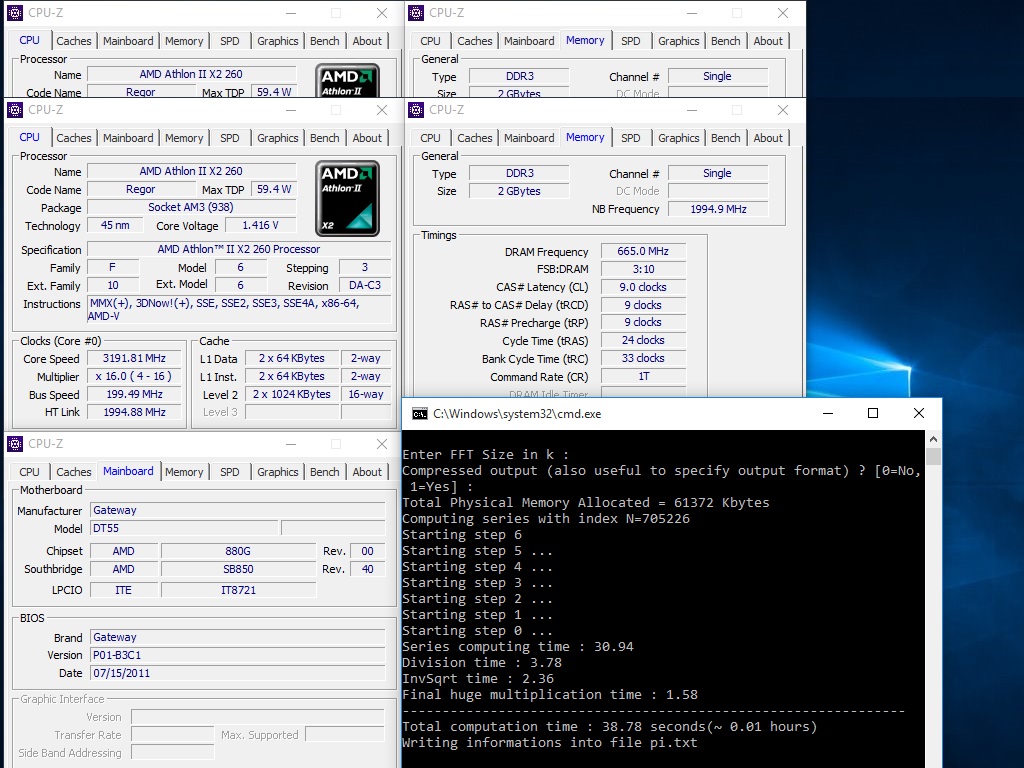This screenshot has width=1024, height=768.
Task: Click the Southbridge model field SB850
Action: (238, 569)
